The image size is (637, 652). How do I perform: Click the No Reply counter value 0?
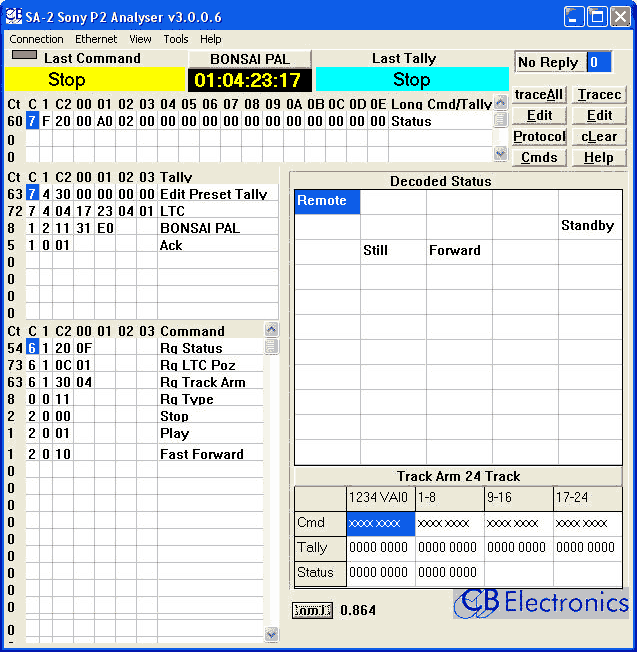click(x=599, y=62)
